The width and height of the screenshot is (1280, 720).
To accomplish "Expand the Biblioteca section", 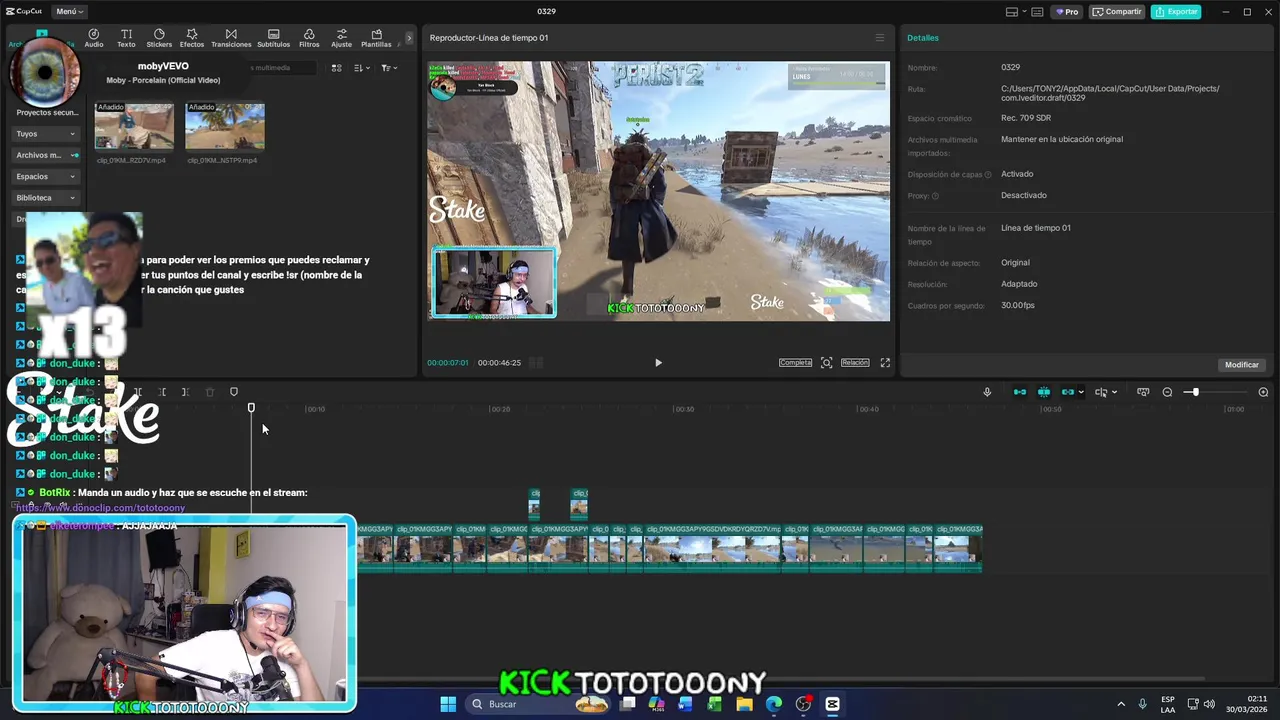I will tap(45, 198).
